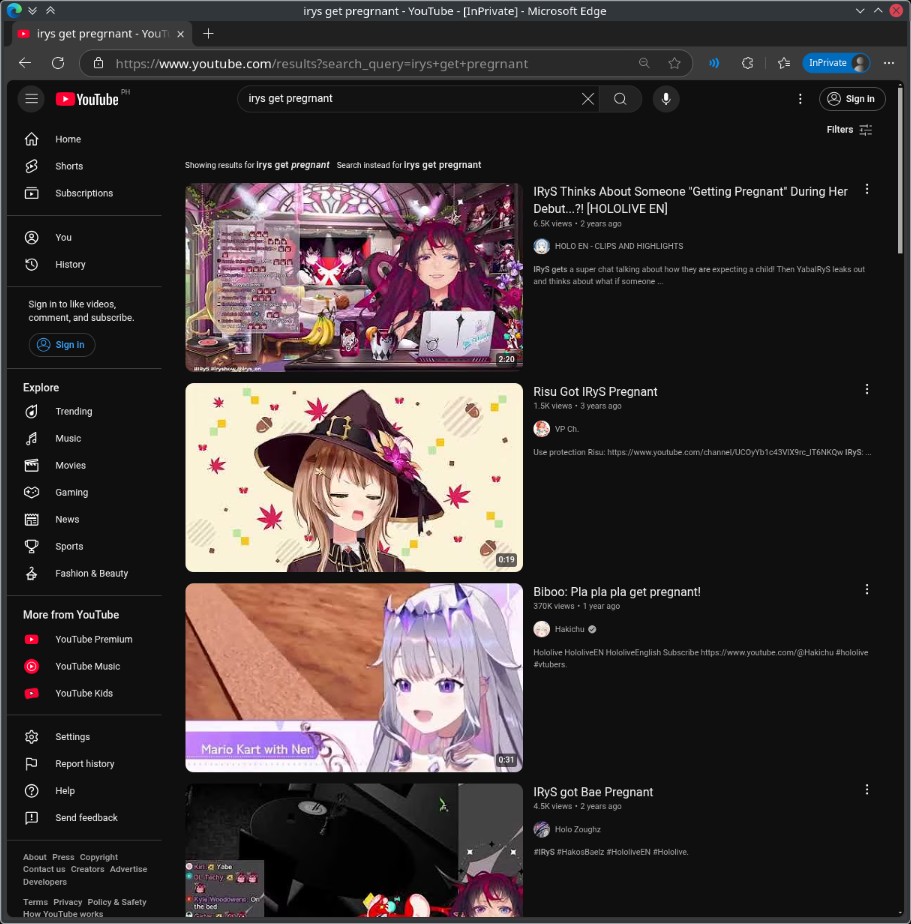Screen dimensions: 911x924
Task: Open more options for Risu Got IRyS video
Action: (x=866, y=390)
